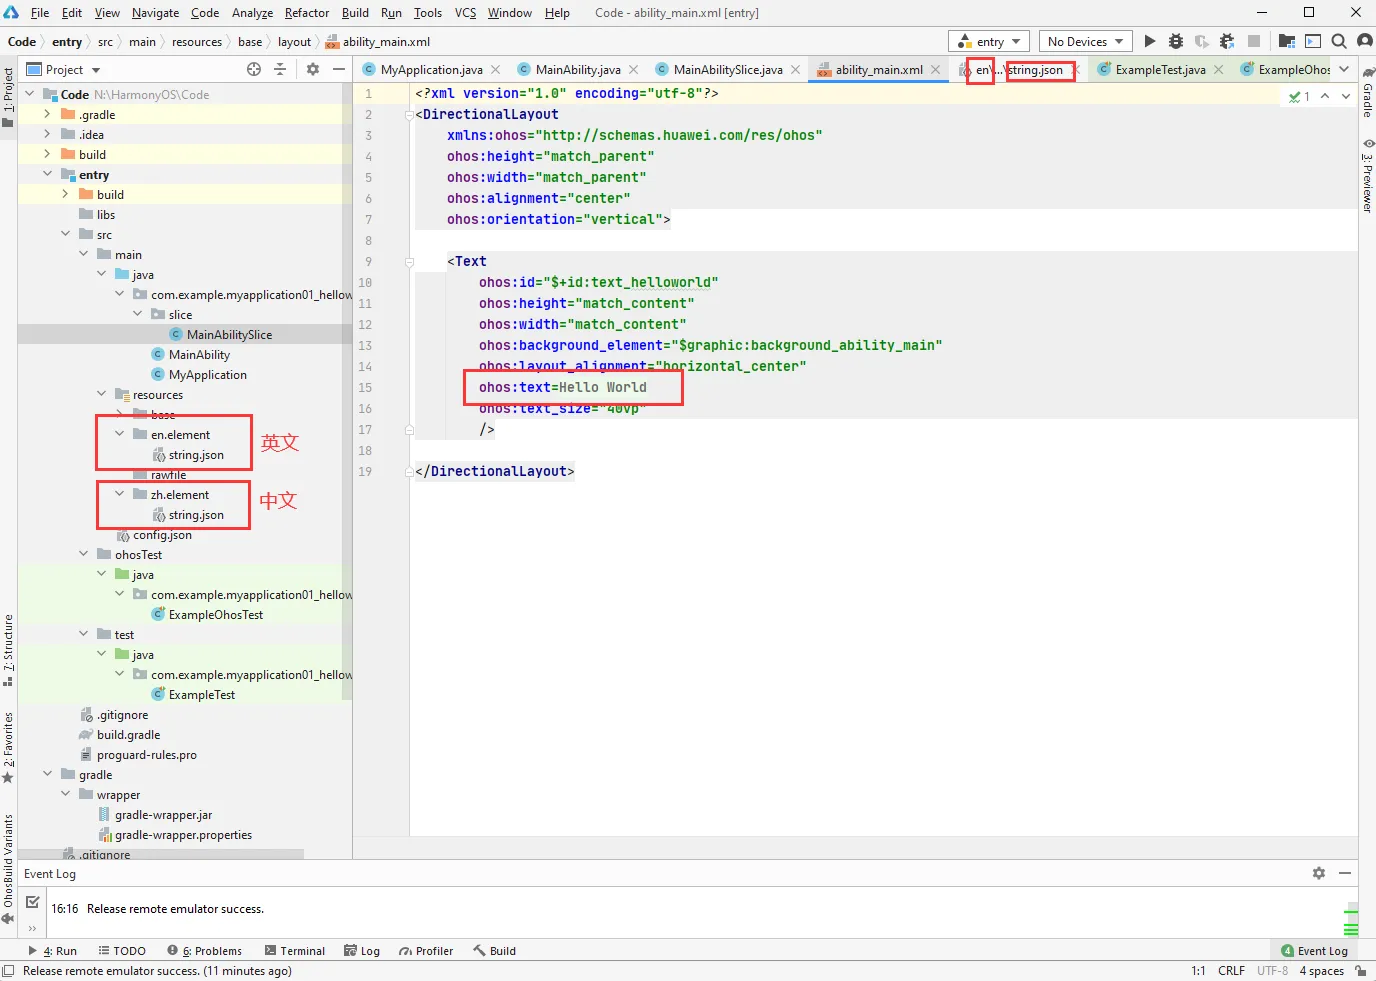Click the layout breadcrumb
The width and height of the screenshot is (1376, 981).
pos(294,42)
